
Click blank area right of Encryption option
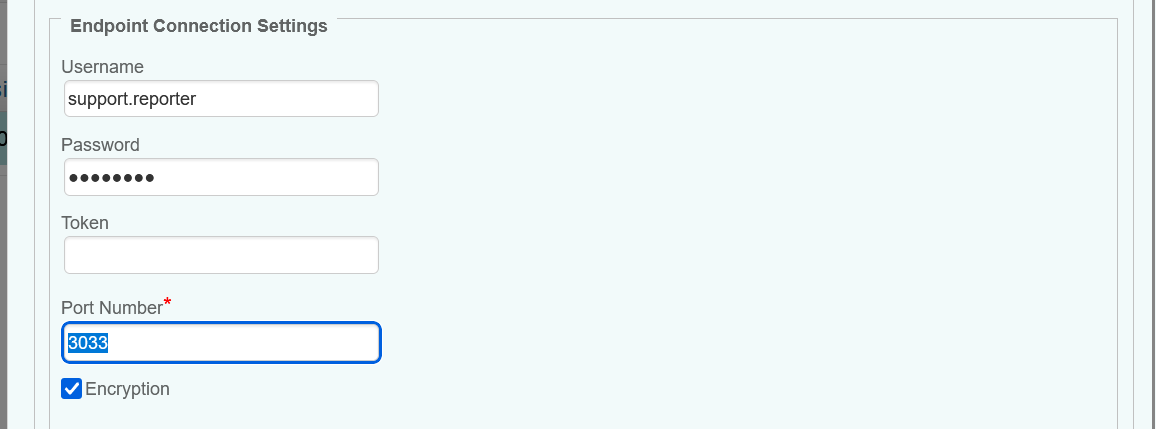click(600, 389)
